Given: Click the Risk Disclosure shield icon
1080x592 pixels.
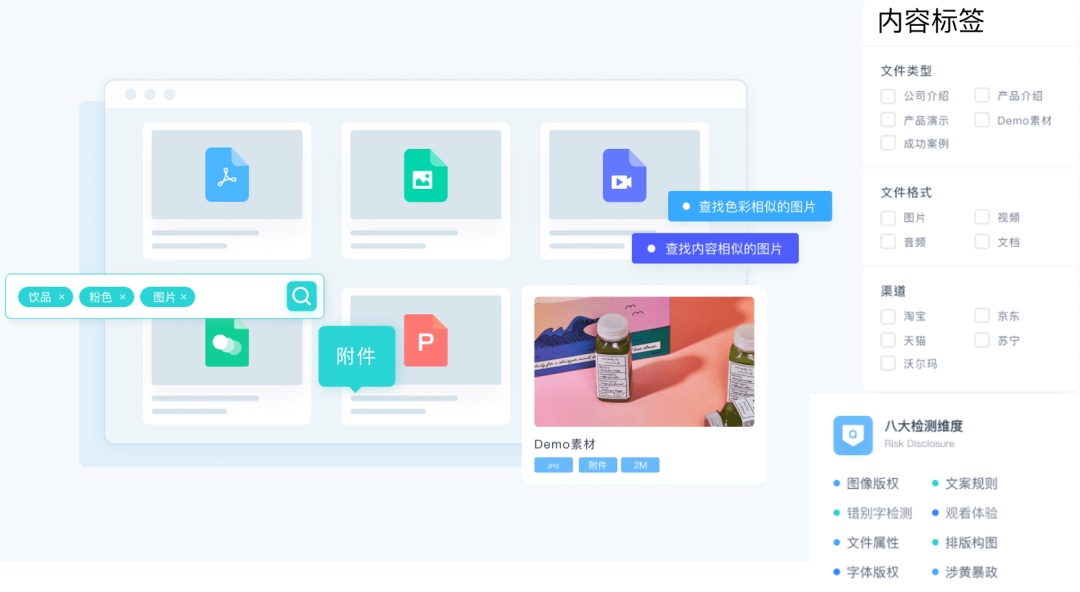Looking at the screenshot, I should [852, 435].
